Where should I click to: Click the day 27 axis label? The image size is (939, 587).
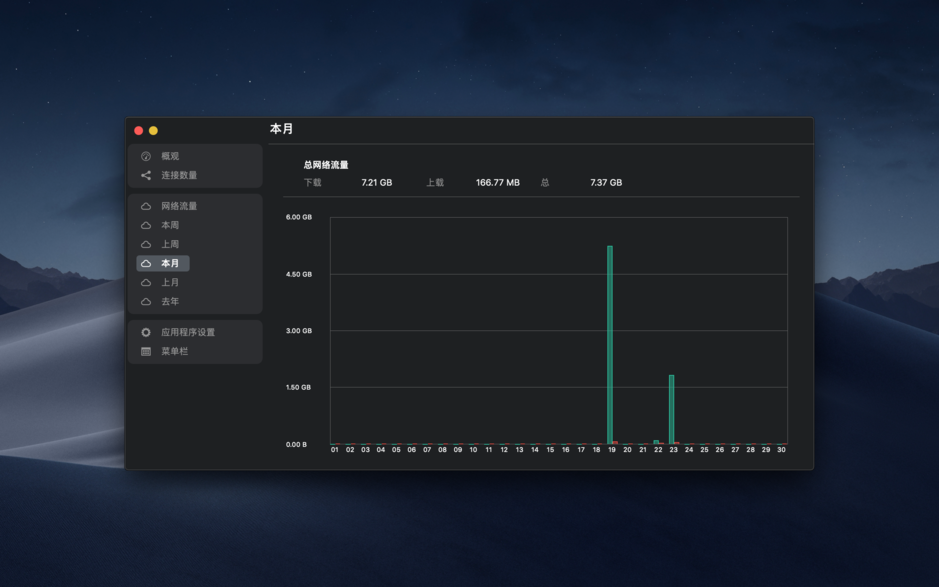(x=735, y=450)
